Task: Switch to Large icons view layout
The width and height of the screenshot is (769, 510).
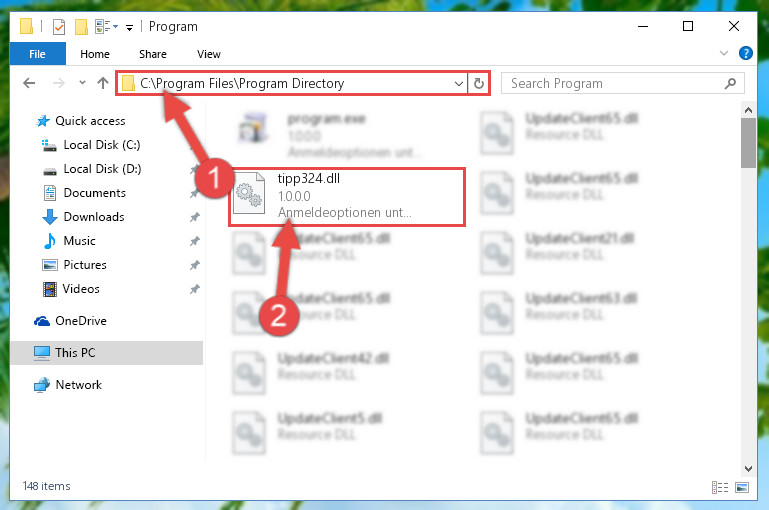Action: (742, 487)
